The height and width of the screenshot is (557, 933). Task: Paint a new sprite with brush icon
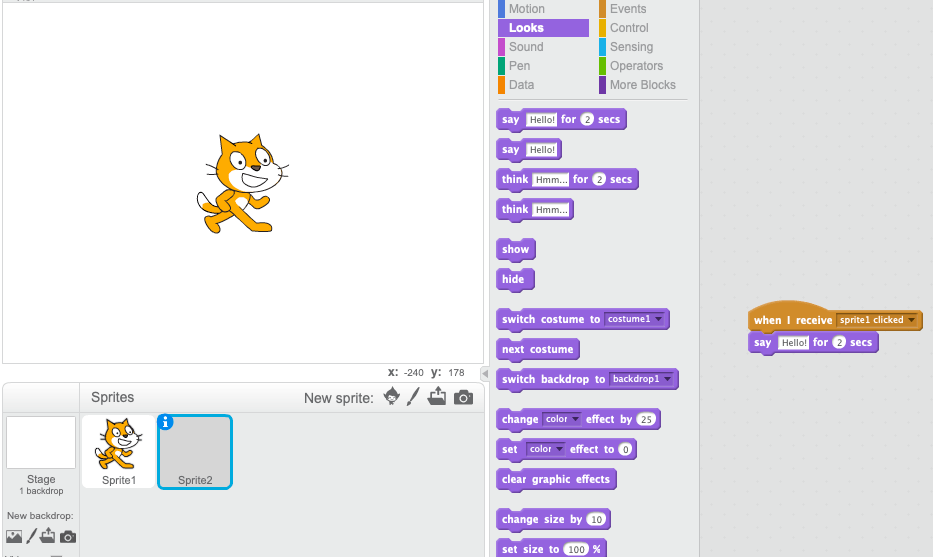(413, 396)
